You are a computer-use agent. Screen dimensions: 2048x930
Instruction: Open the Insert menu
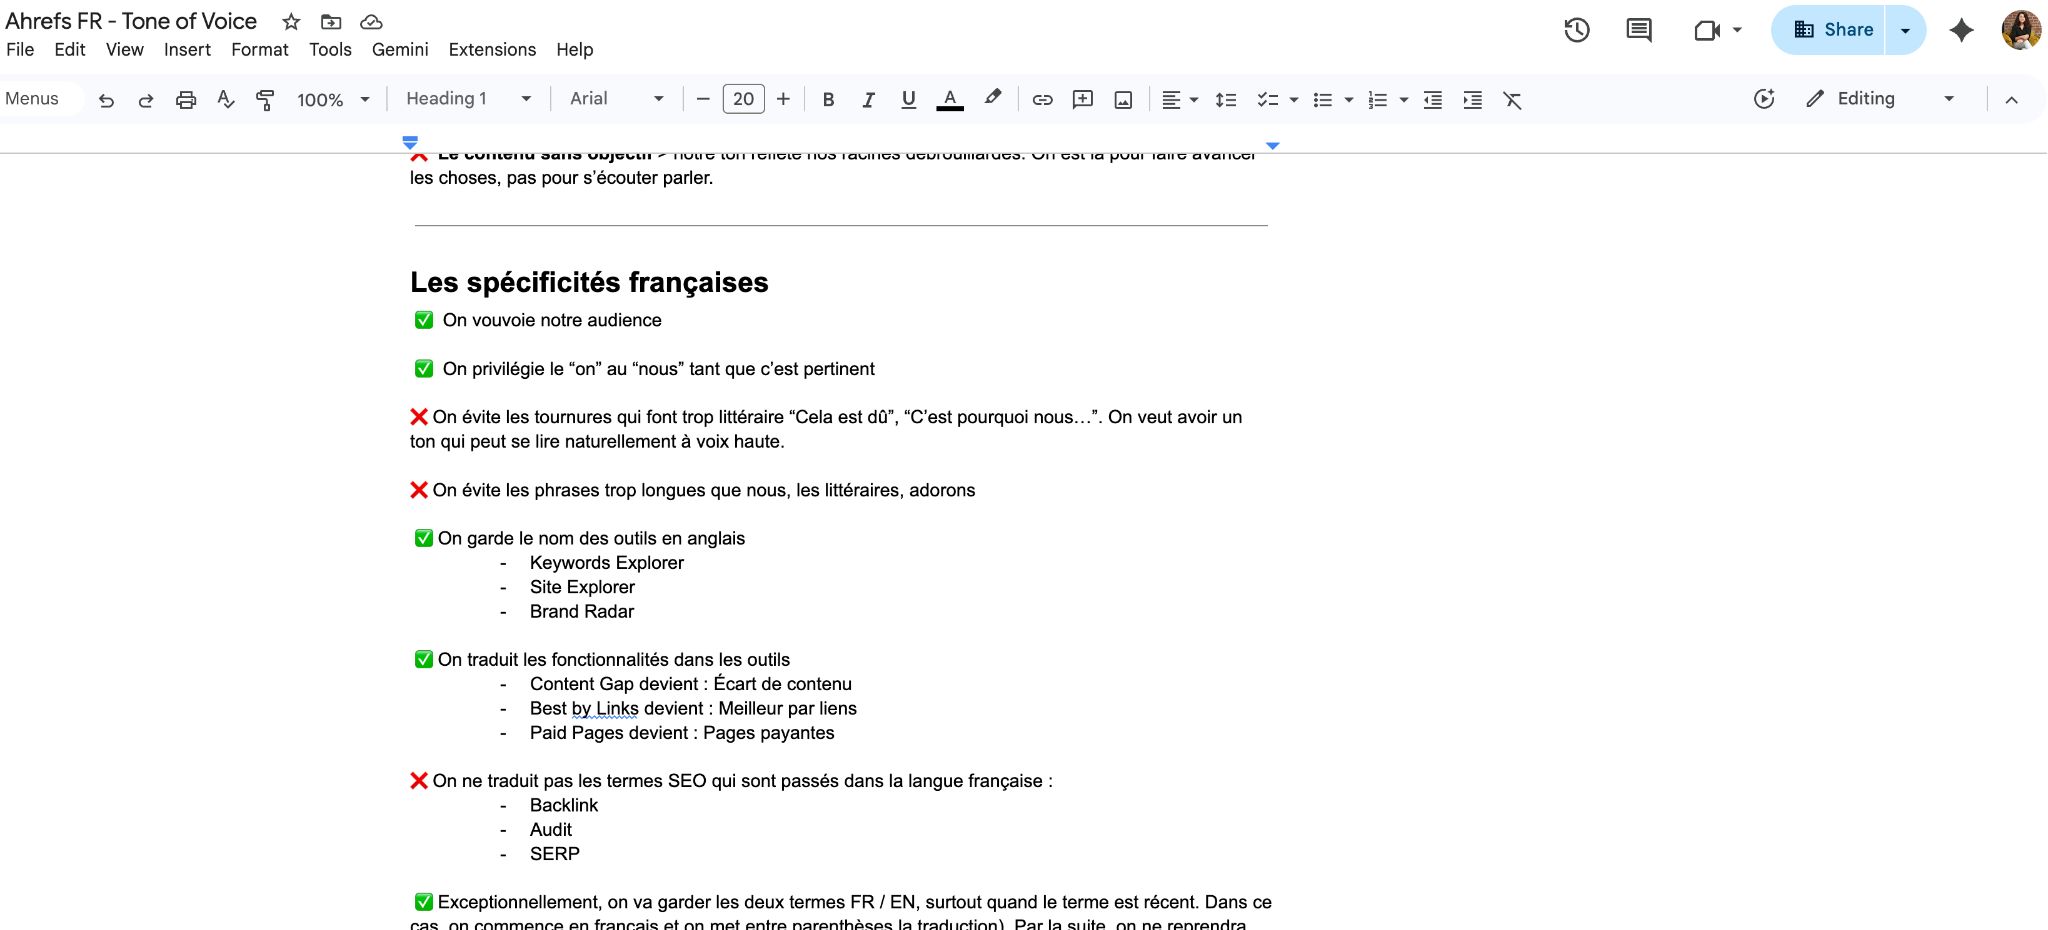click(187, 50)
